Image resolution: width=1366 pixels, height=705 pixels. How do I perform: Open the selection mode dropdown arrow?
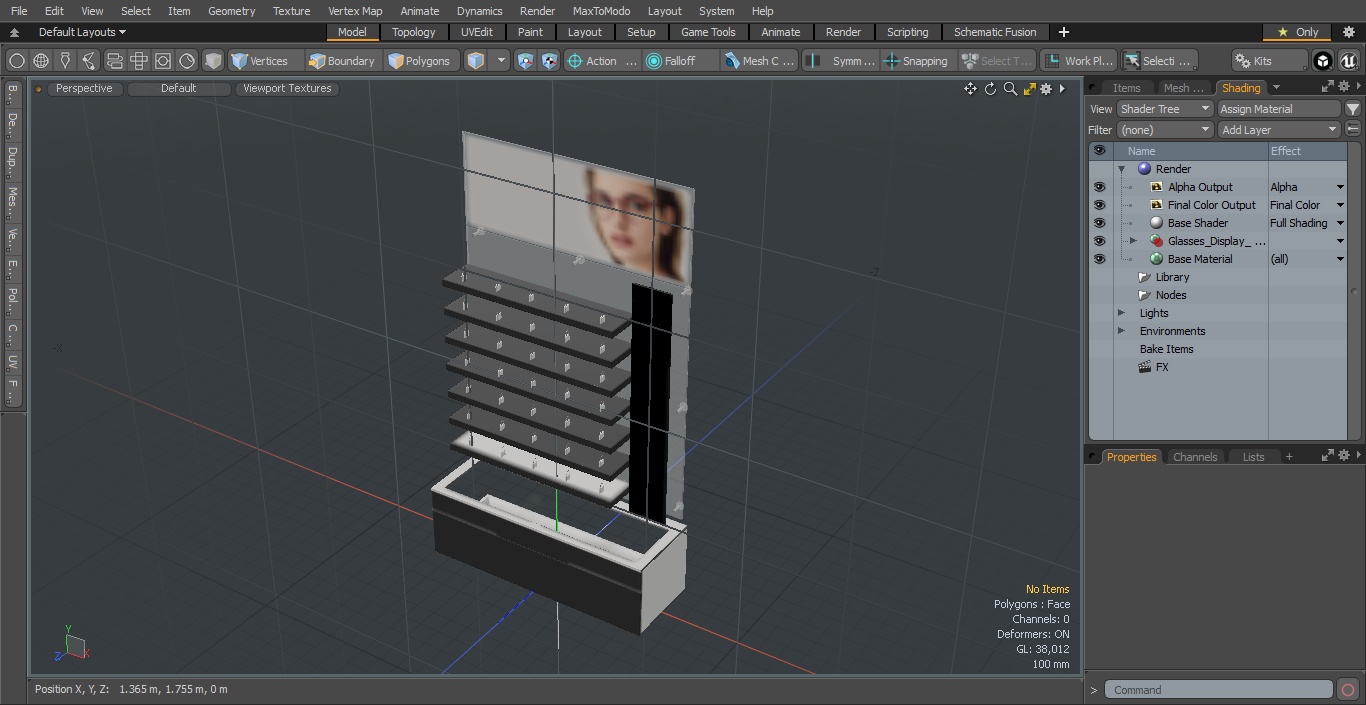pos(501,61)
